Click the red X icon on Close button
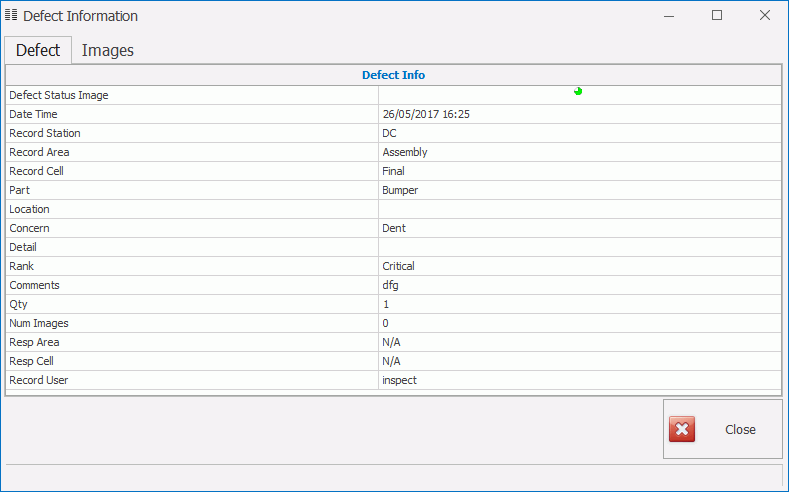The width and height of the screenshot is (789, 492). (x=682, y=430)
